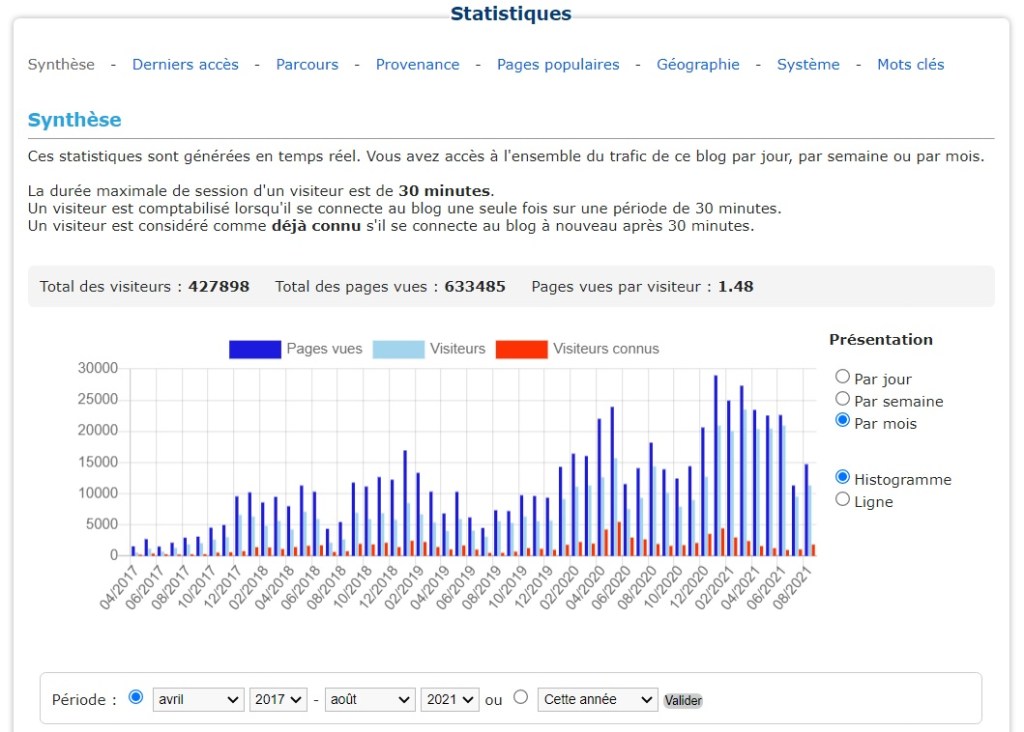Open the start year dropdown showing 2017
The width and height of the screenshot is (1024, 732).
tap(277, 700)
